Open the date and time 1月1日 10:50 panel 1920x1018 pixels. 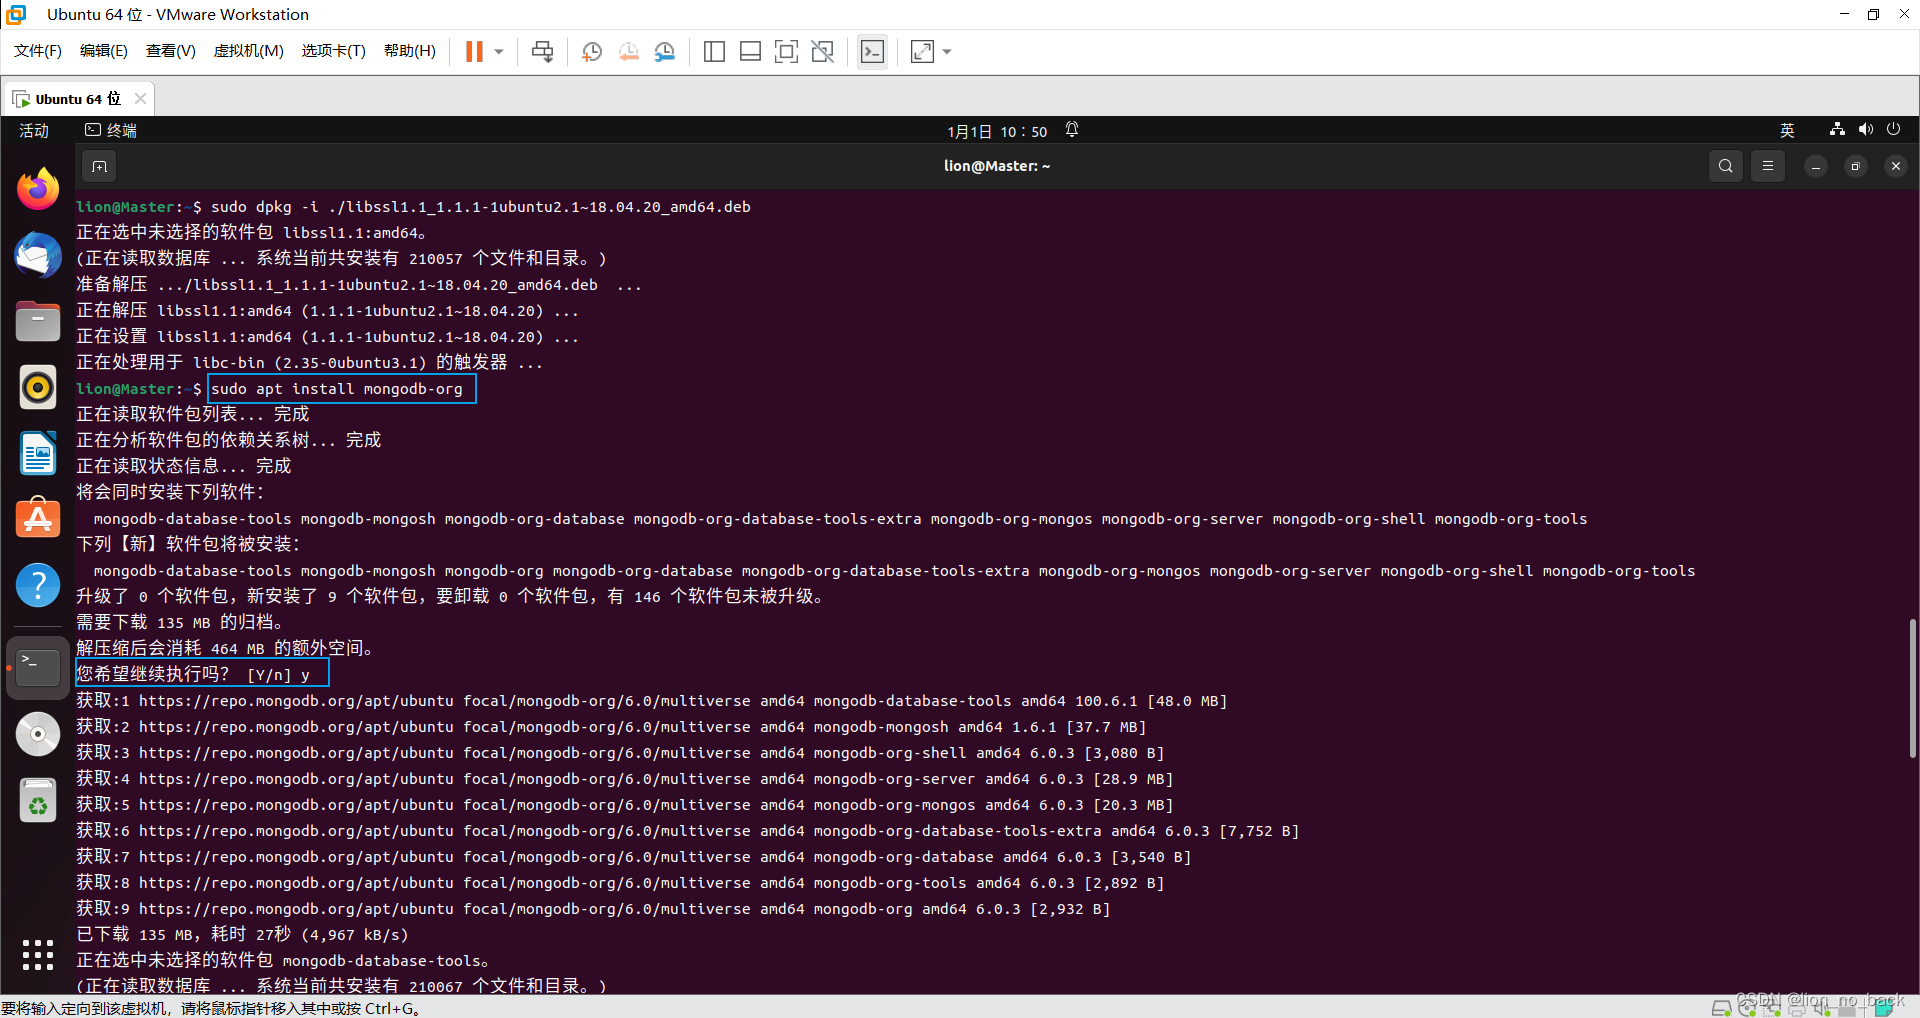[x=997, y=131]
